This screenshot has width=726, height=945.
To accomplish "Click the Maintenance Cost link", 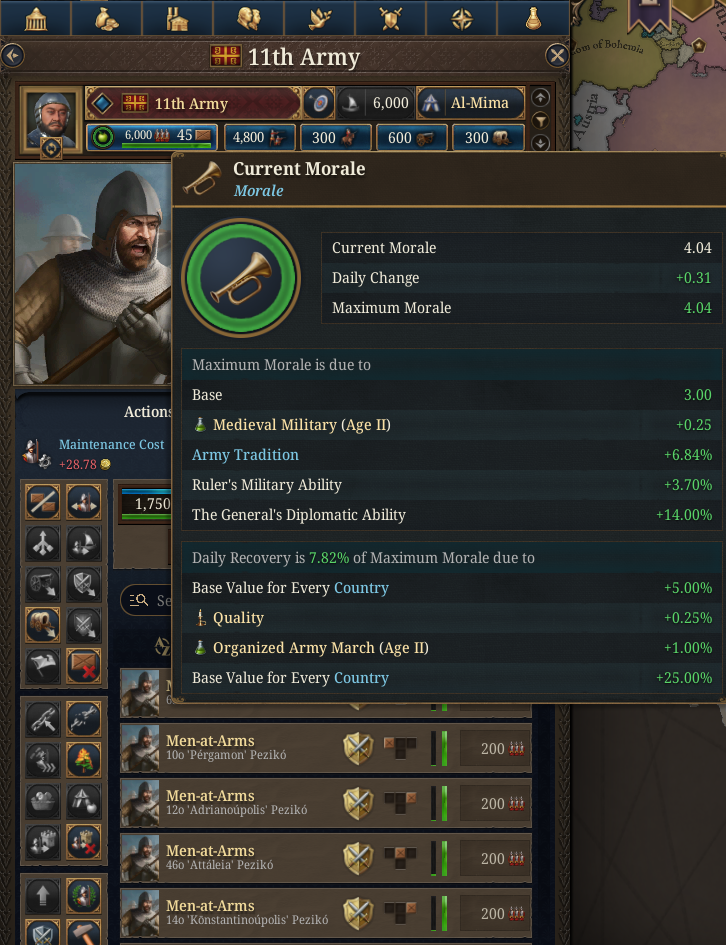I will click(x=111, y=445).
